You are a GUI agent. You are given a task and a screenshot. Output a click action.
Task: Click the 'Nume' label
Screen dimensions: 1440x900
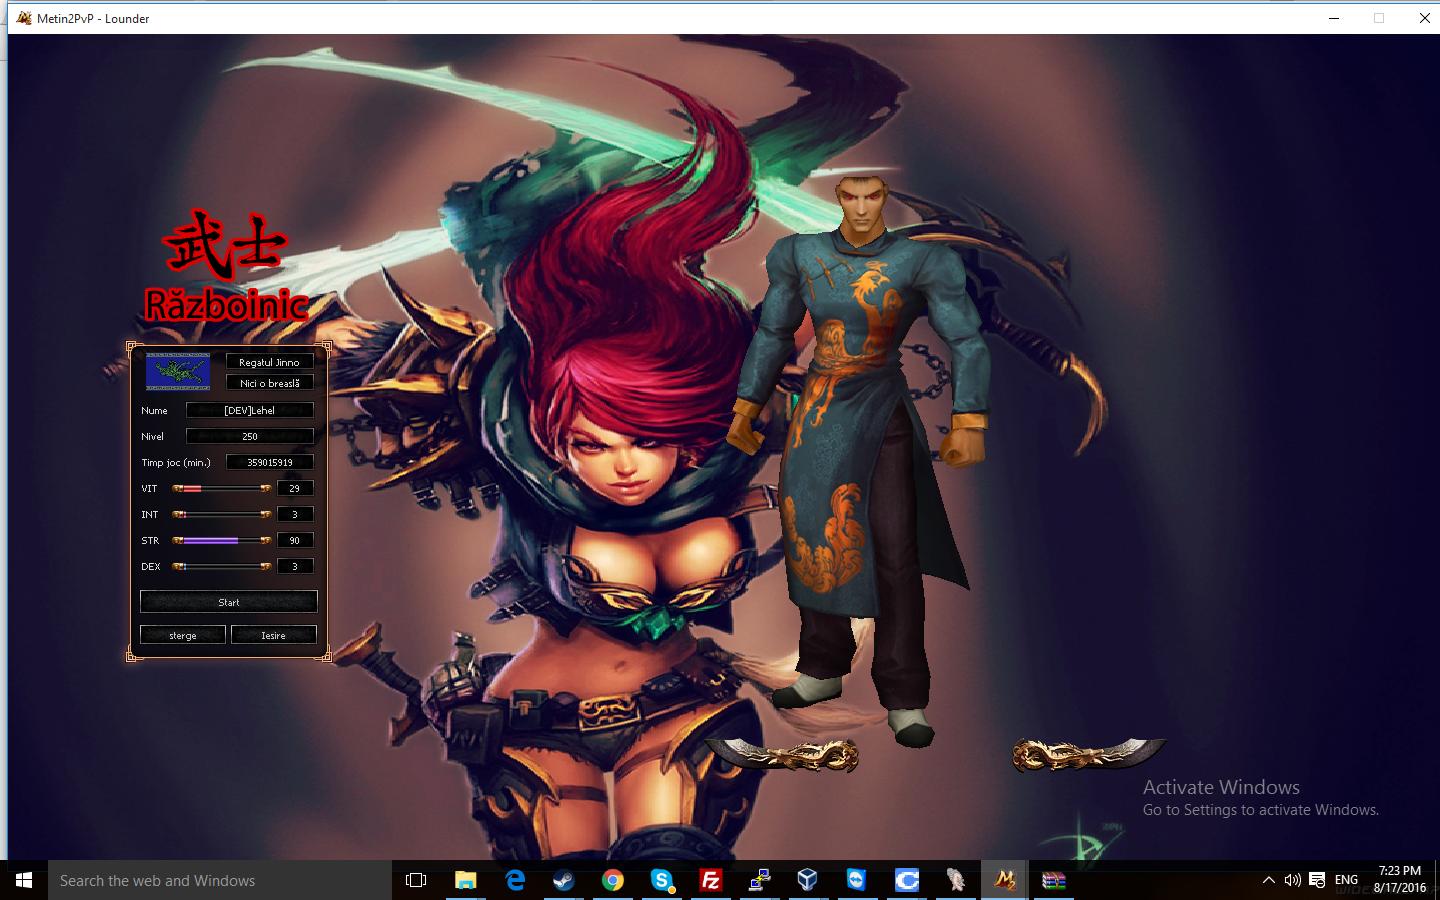point(154,410)
